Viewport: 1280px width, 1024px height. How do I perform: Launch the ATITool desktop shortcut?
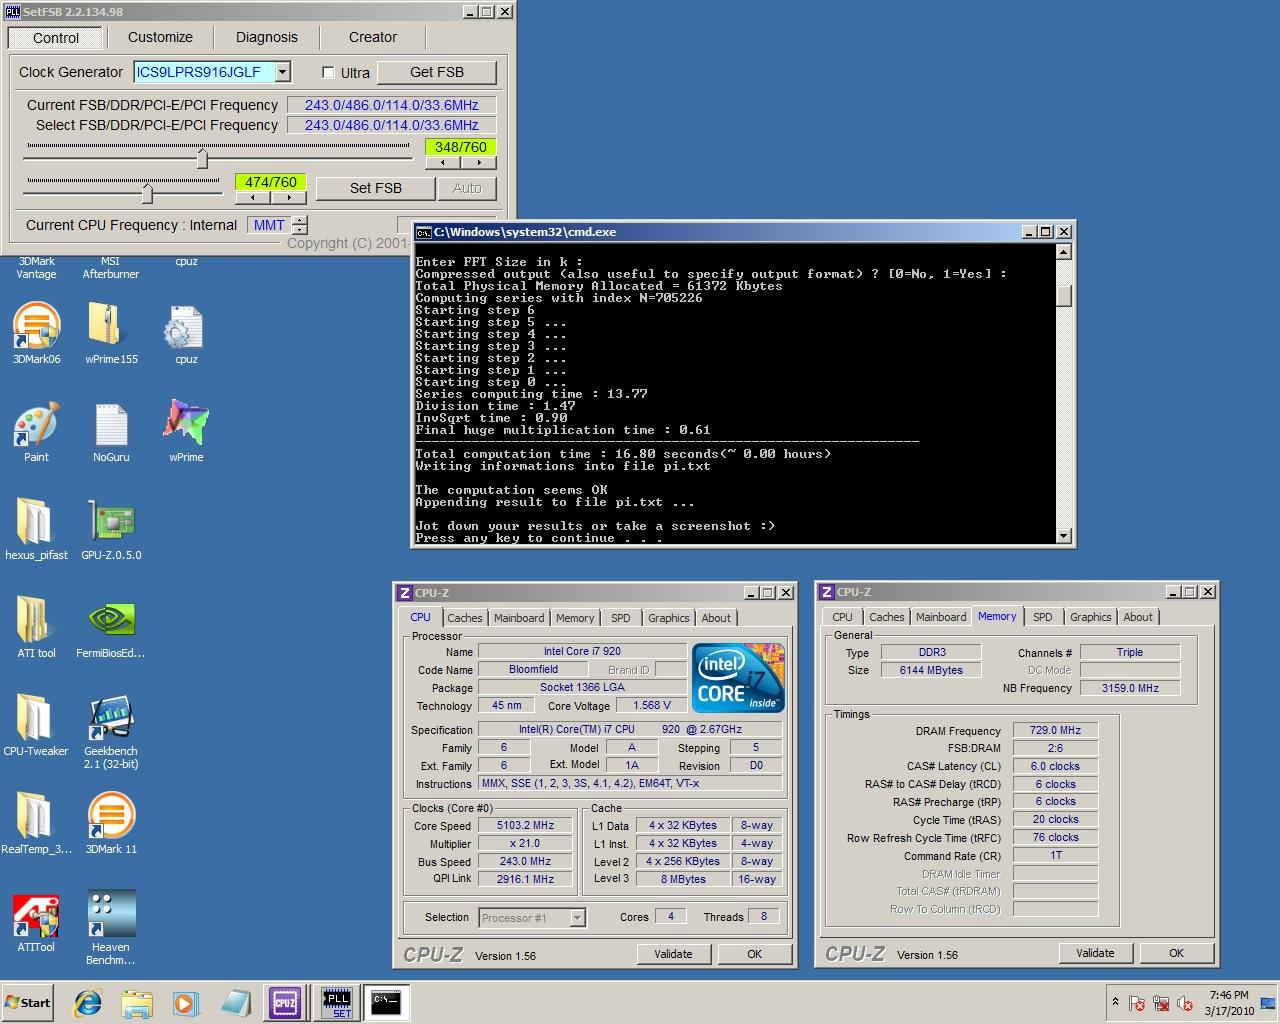(36, 922)
